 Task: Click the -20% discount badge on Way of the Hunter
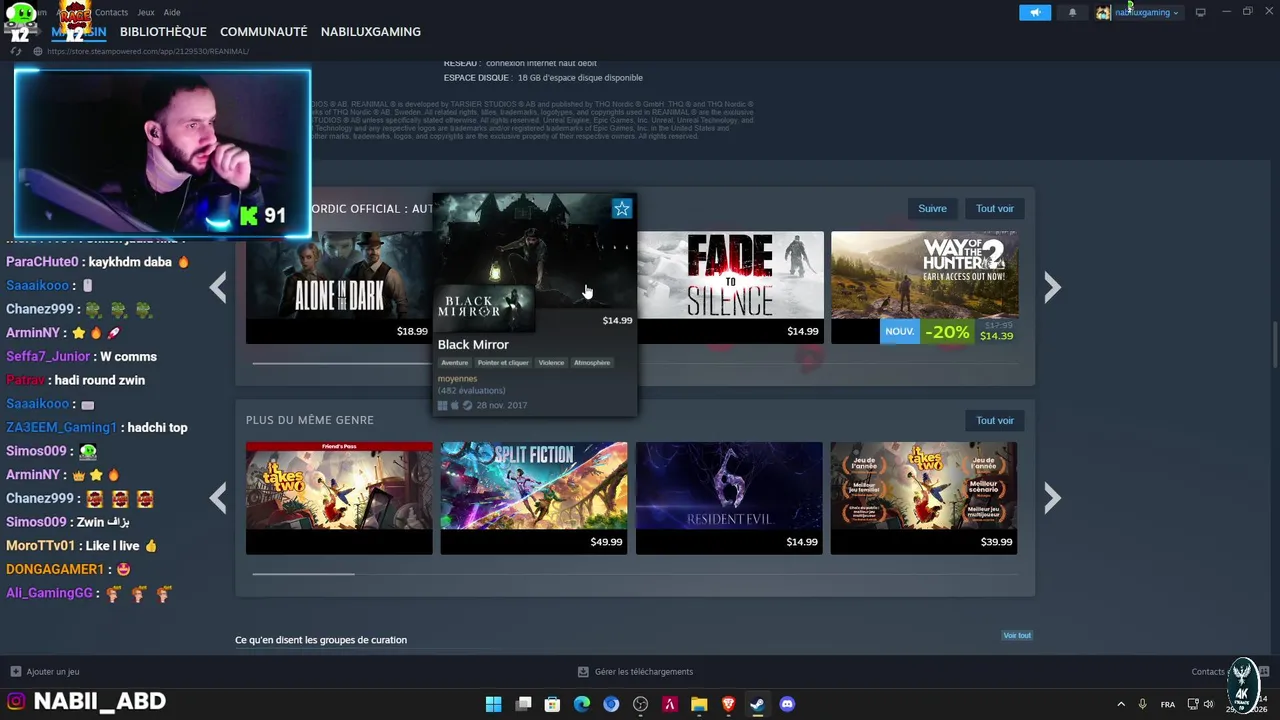point(946,332)
